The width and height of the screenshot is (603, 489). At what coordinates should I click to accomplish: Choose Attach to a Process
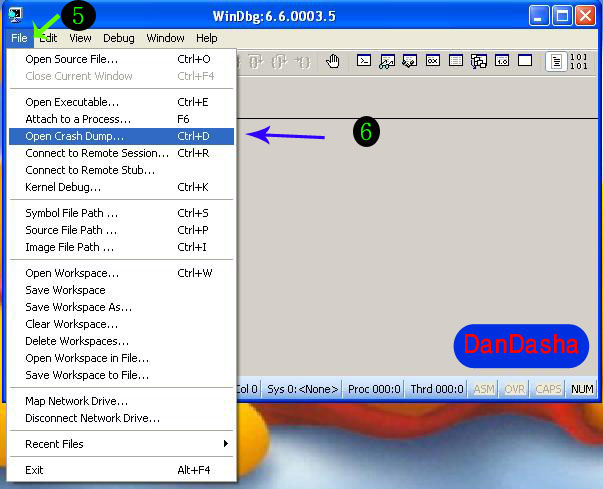[121, 119]
